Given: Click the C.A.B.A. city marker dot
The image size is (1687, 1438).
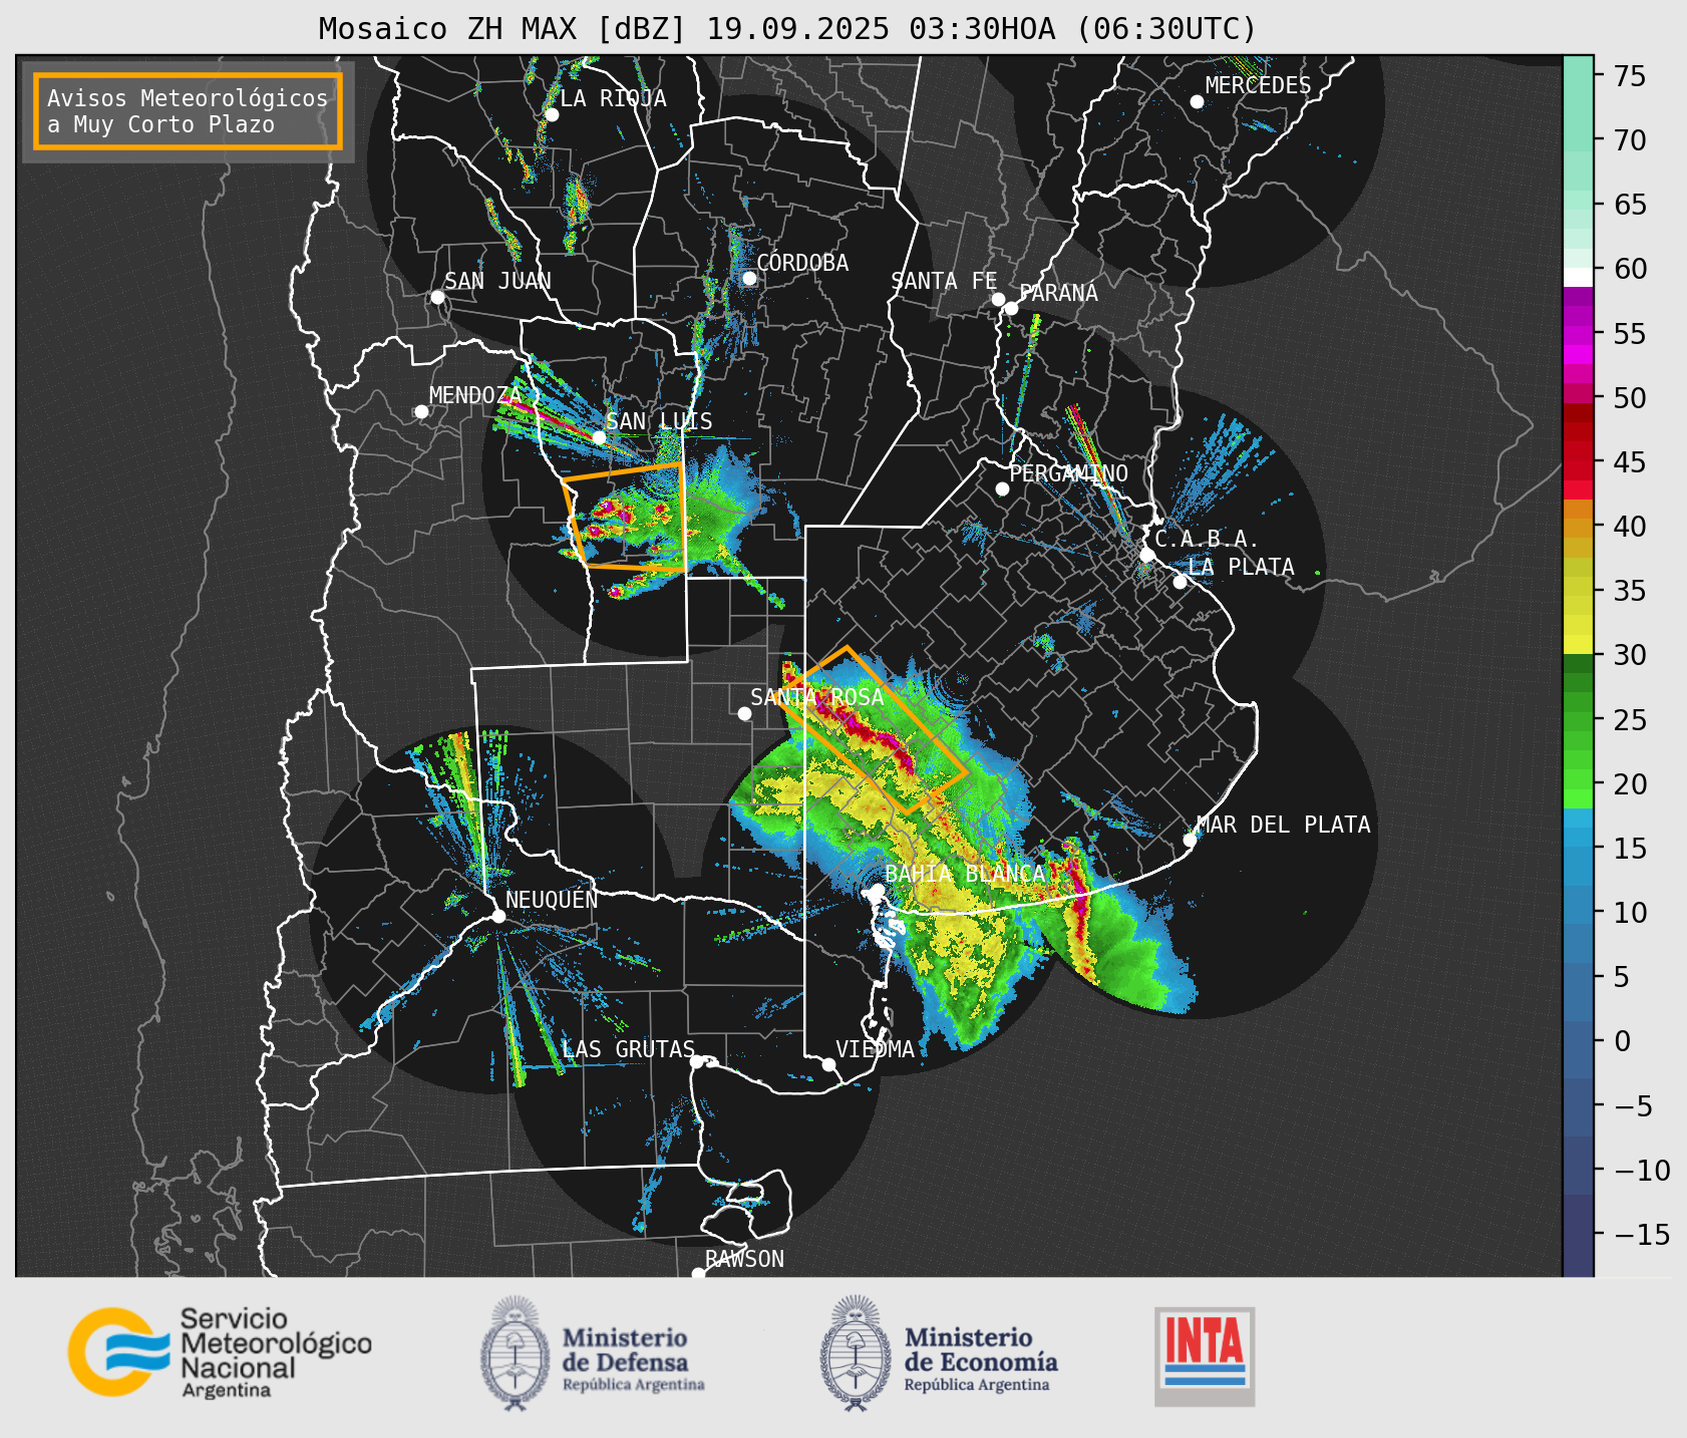Looking at the screenshot, I should 1147,554.
